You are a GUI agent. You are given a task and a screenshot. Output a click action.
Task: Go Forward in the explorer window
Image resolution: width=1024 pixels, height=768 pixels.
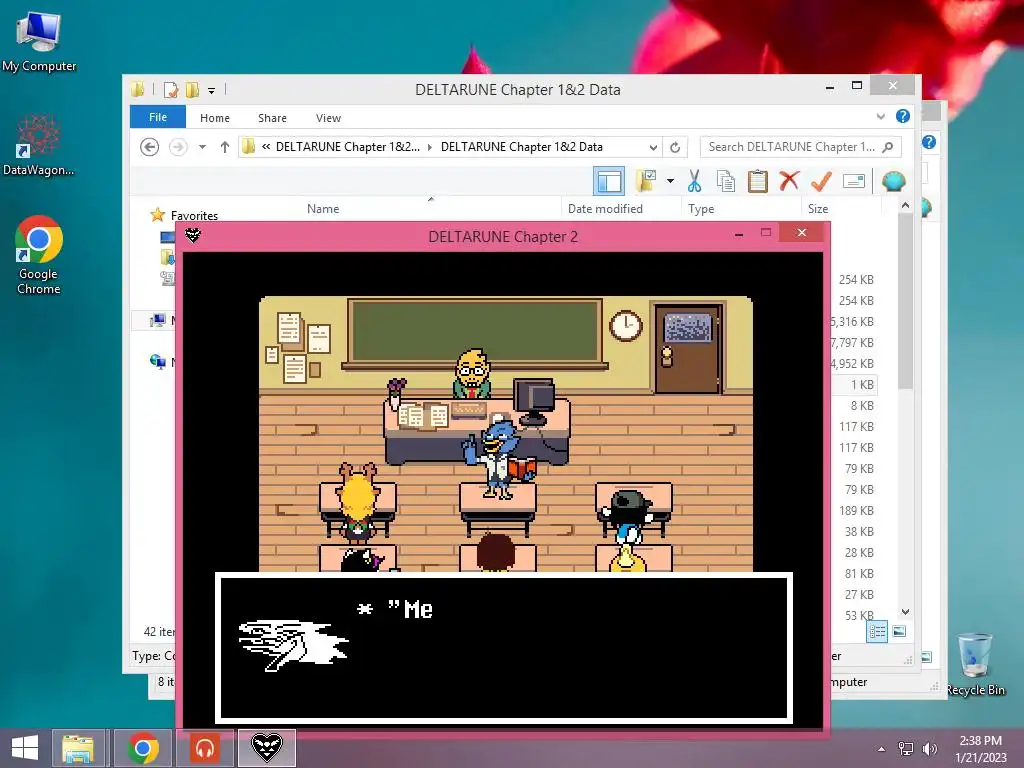178,147
